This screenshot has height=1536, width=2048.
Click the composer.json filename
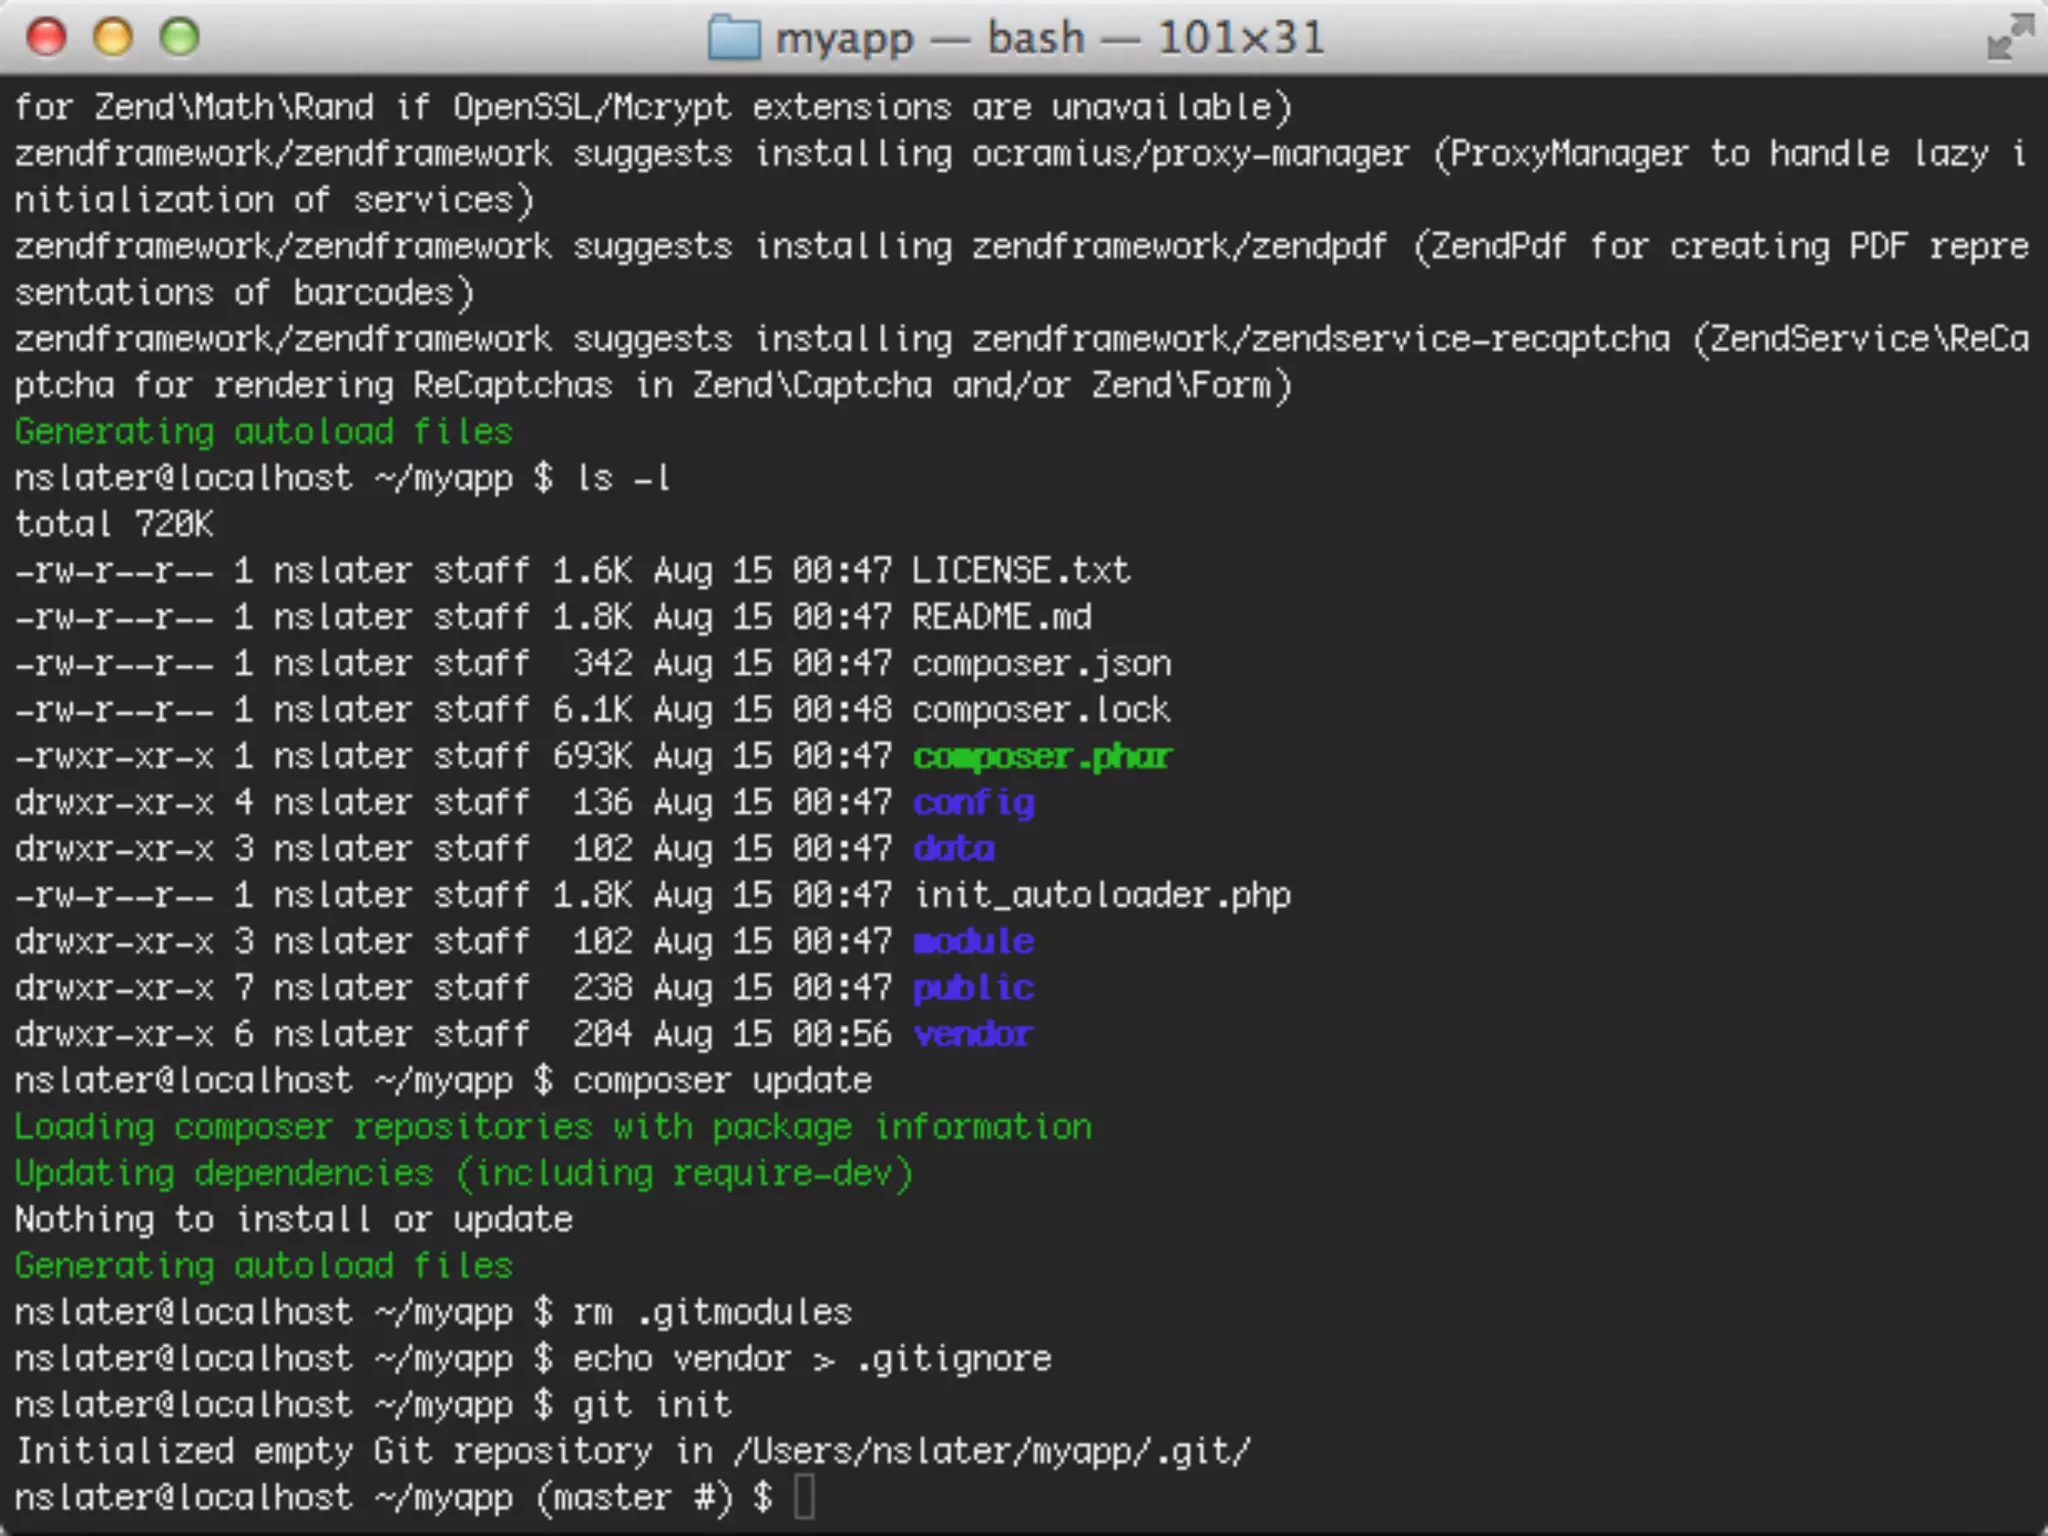coord(1041,664)
